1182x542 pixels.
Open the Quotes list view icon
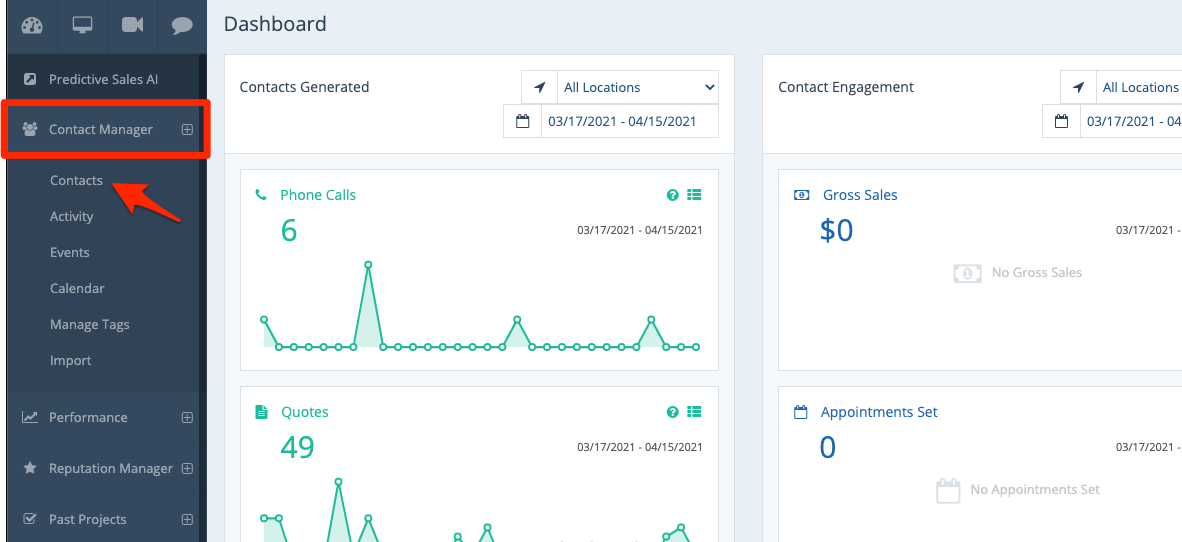(695, 412)
